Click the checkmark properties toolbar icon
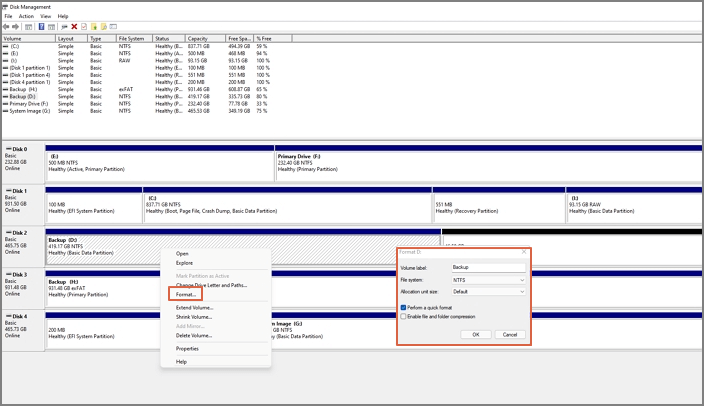Viewport: 704px width, 406px height. pos(84,27)
